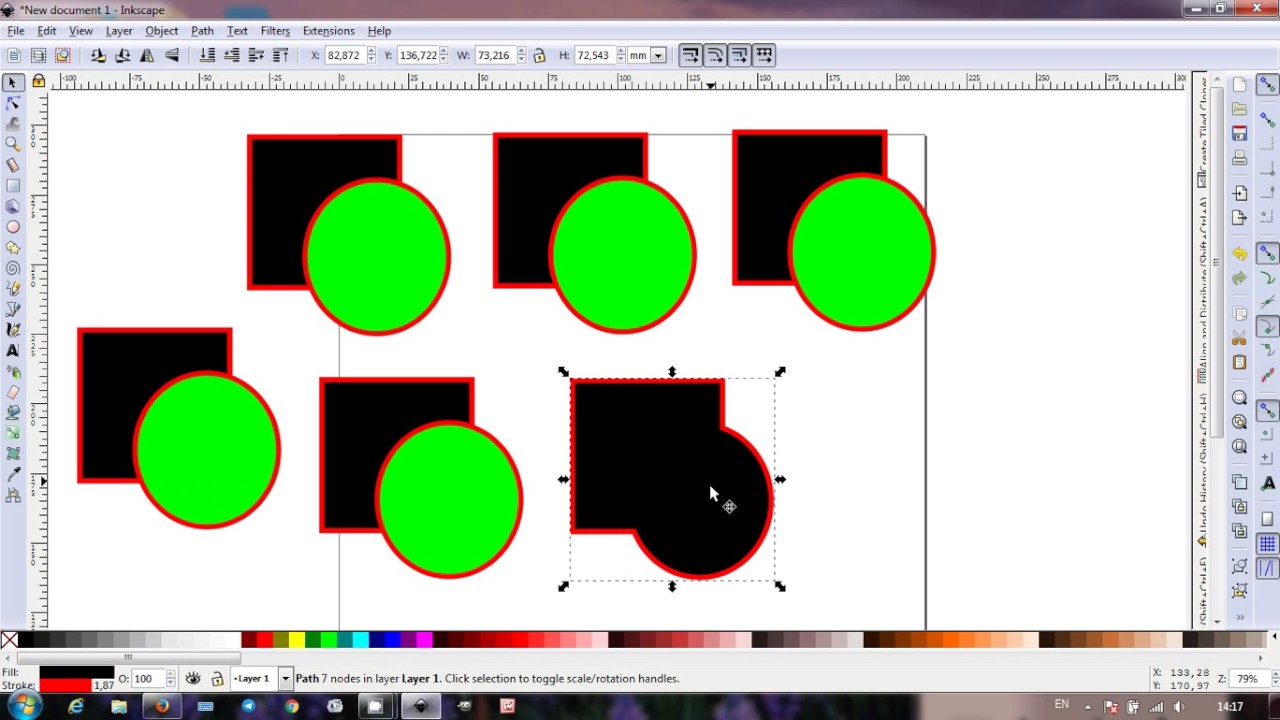Toggle guide lock at ruler corner
Viewport: 1280px width, 720px height.
[x=38, y=81]
